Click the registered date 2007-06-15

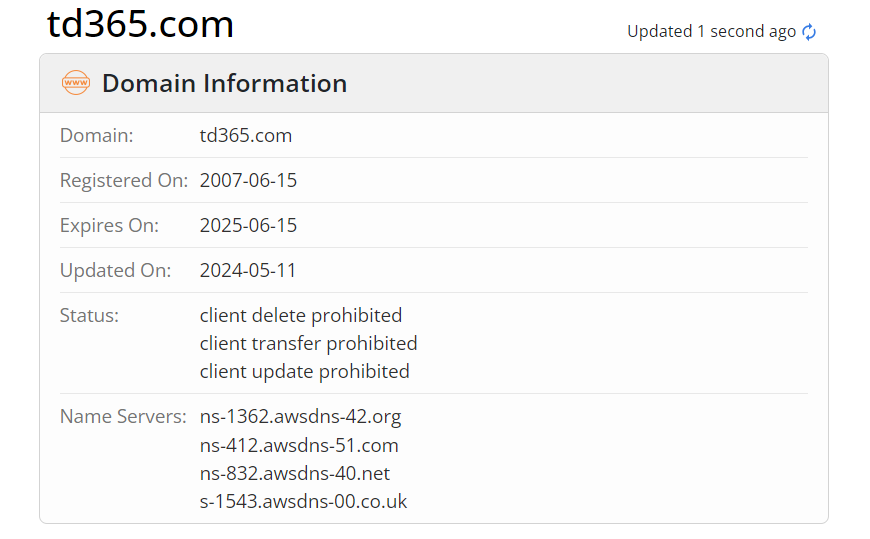pyautogui.click(x=248, y=181)
